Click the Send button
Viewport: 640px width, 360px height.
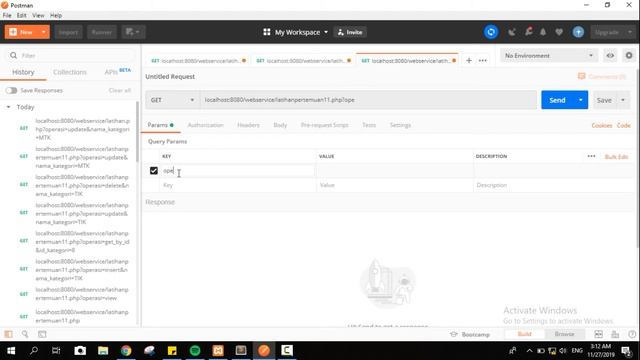(557, 100)
